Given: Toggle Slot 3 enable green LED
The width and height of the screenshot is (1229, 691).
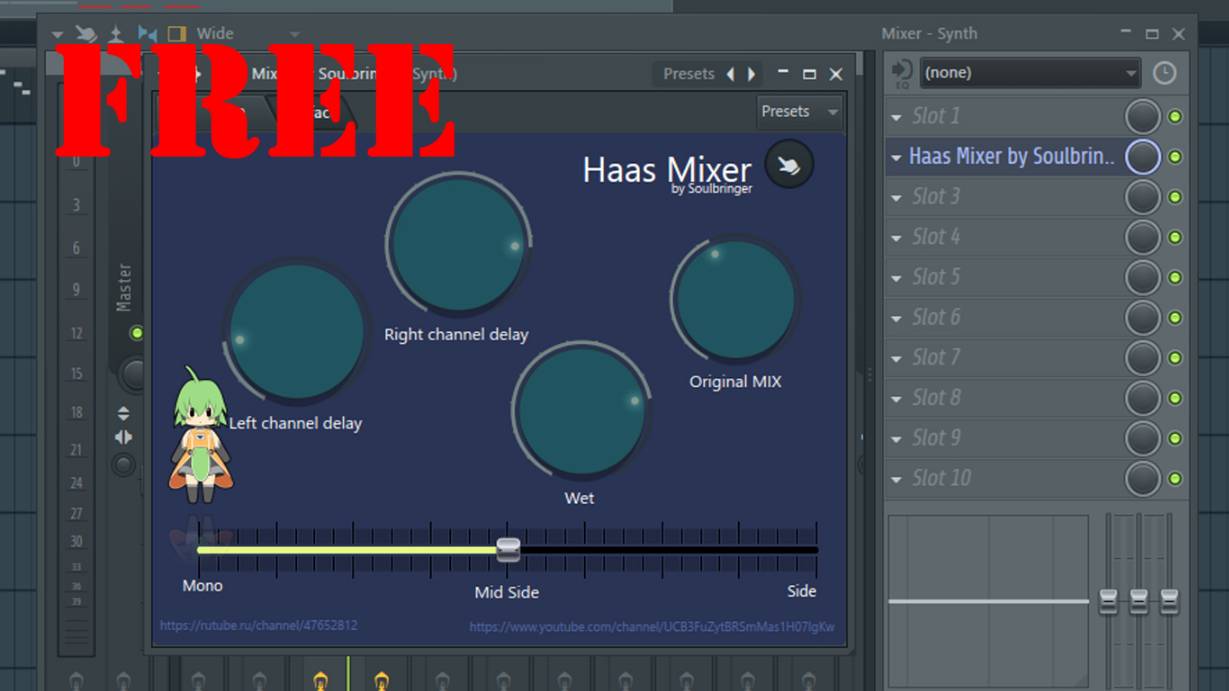Looking at the screenshot, I should tap(1175, 197).
